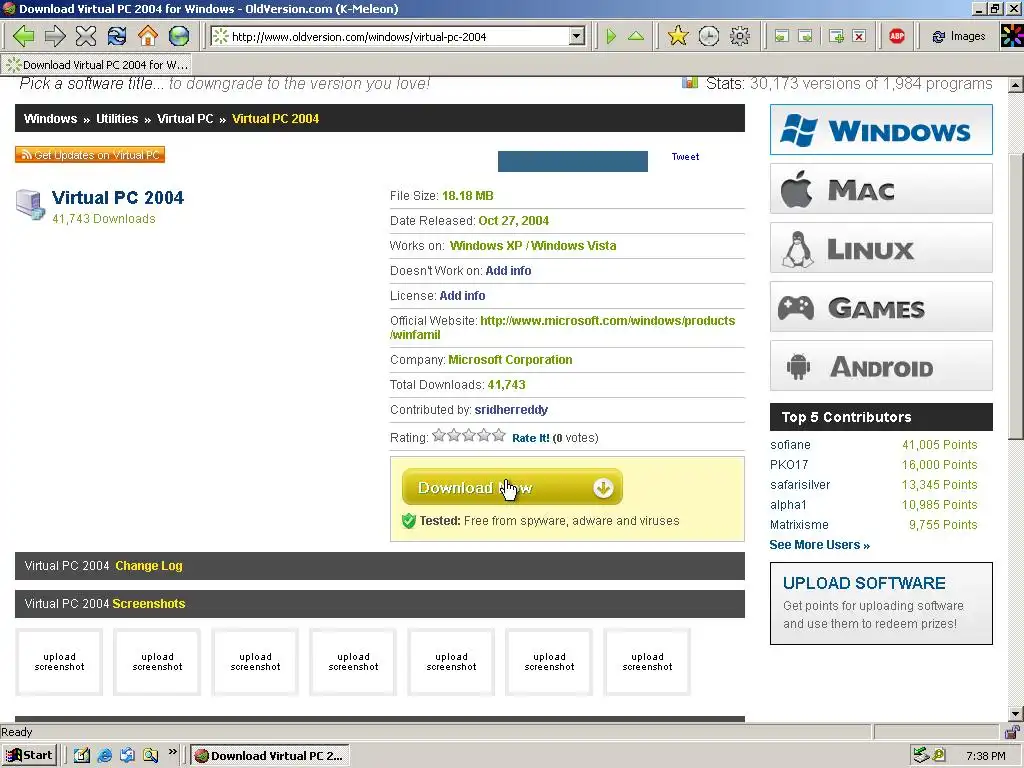Click the colorful K-Meleon throbber icon
The image size is (1024, 768).
coord(1012,36)
